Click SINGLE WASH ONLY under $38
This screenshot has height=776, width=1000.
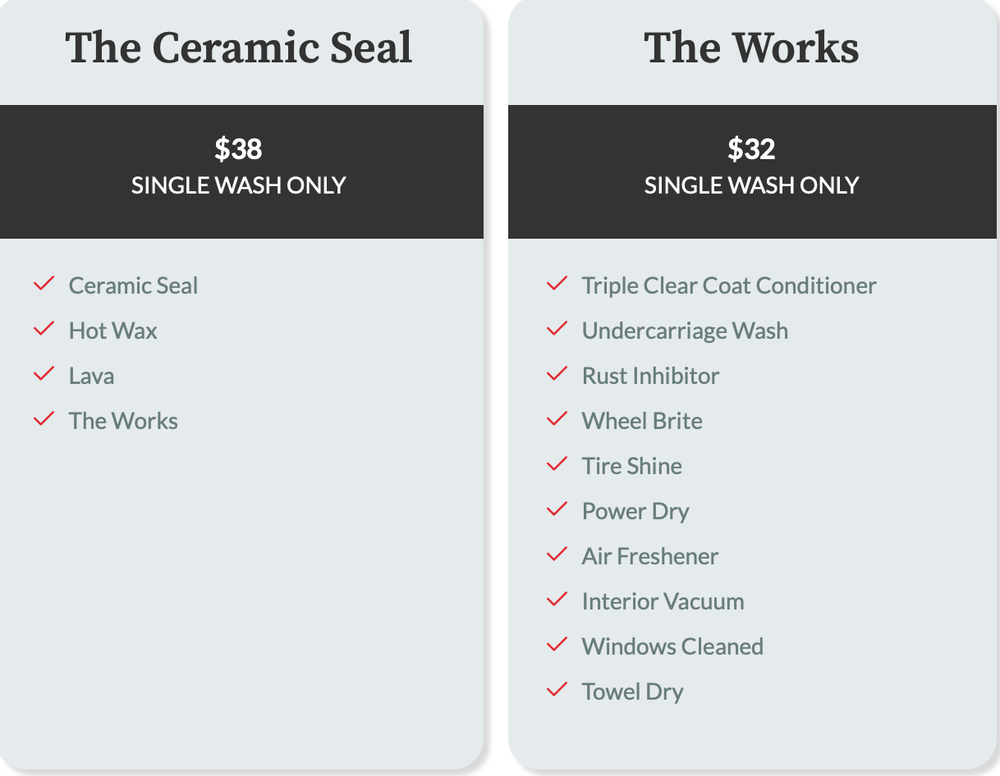pos(238,185)
